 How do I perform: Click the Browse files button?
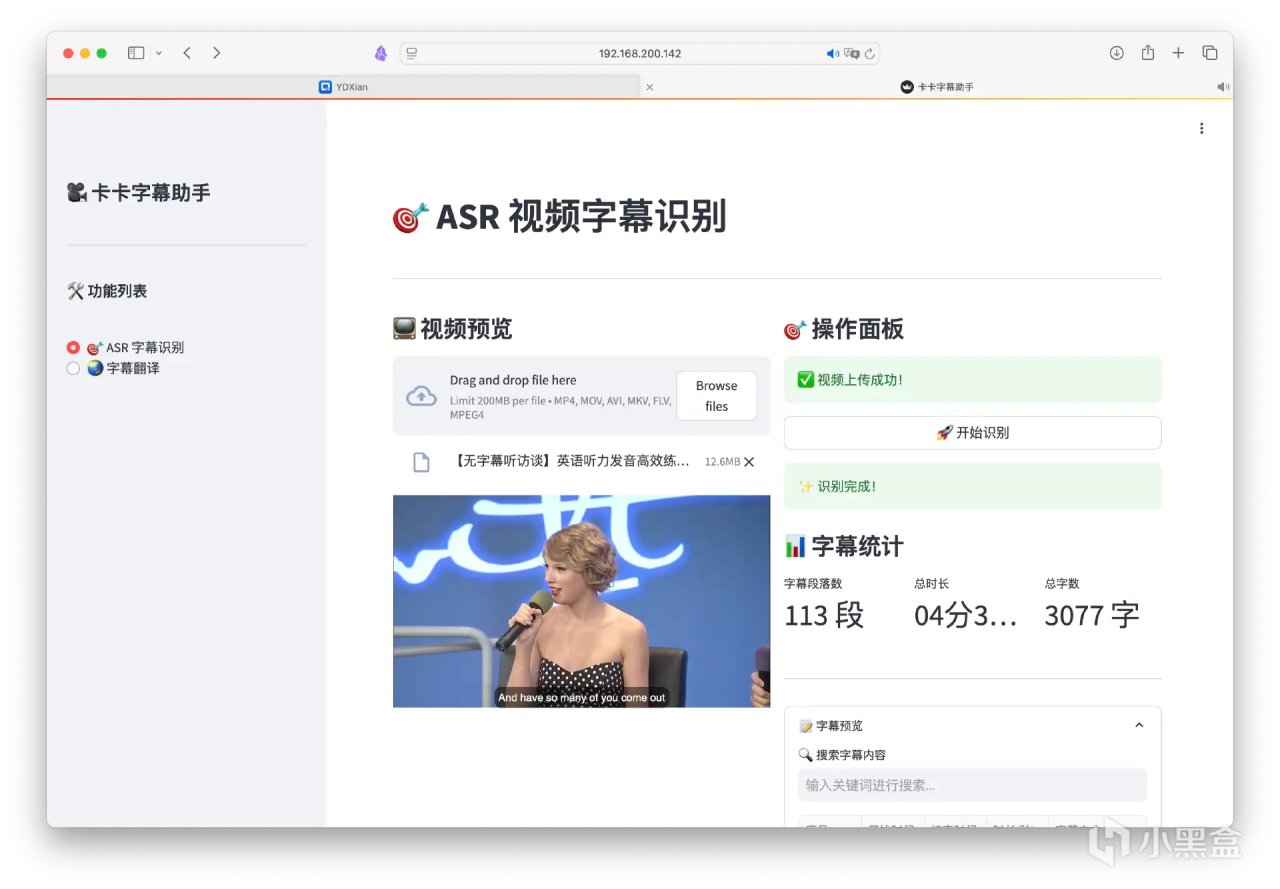click(x=716, y=396)
